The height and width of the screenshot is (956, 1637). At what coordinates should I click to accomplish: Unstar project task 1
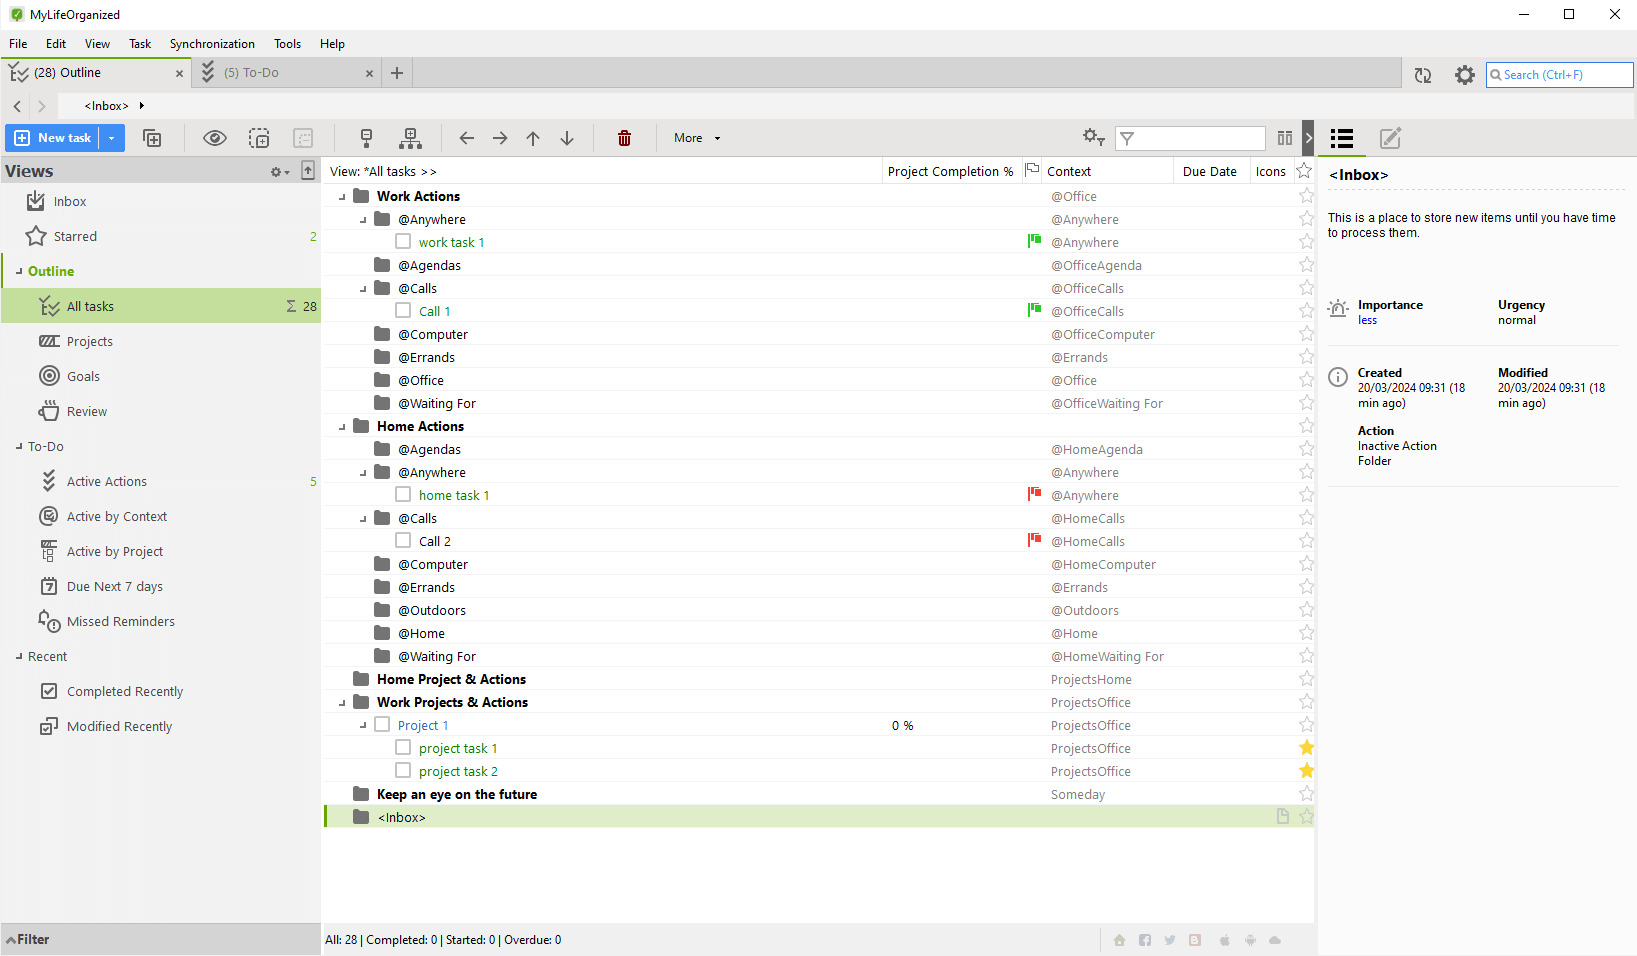coord(1306,747)
